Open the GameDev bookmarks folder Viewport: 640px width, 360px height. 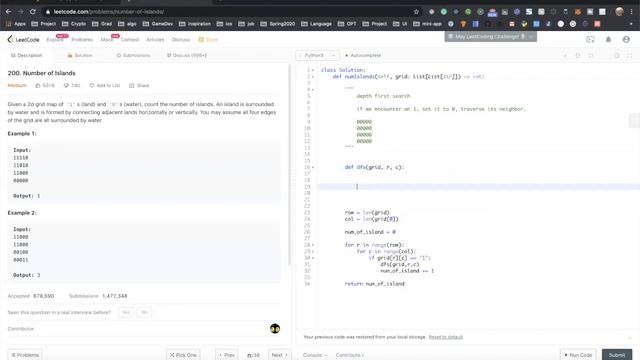tap(158, 24)
